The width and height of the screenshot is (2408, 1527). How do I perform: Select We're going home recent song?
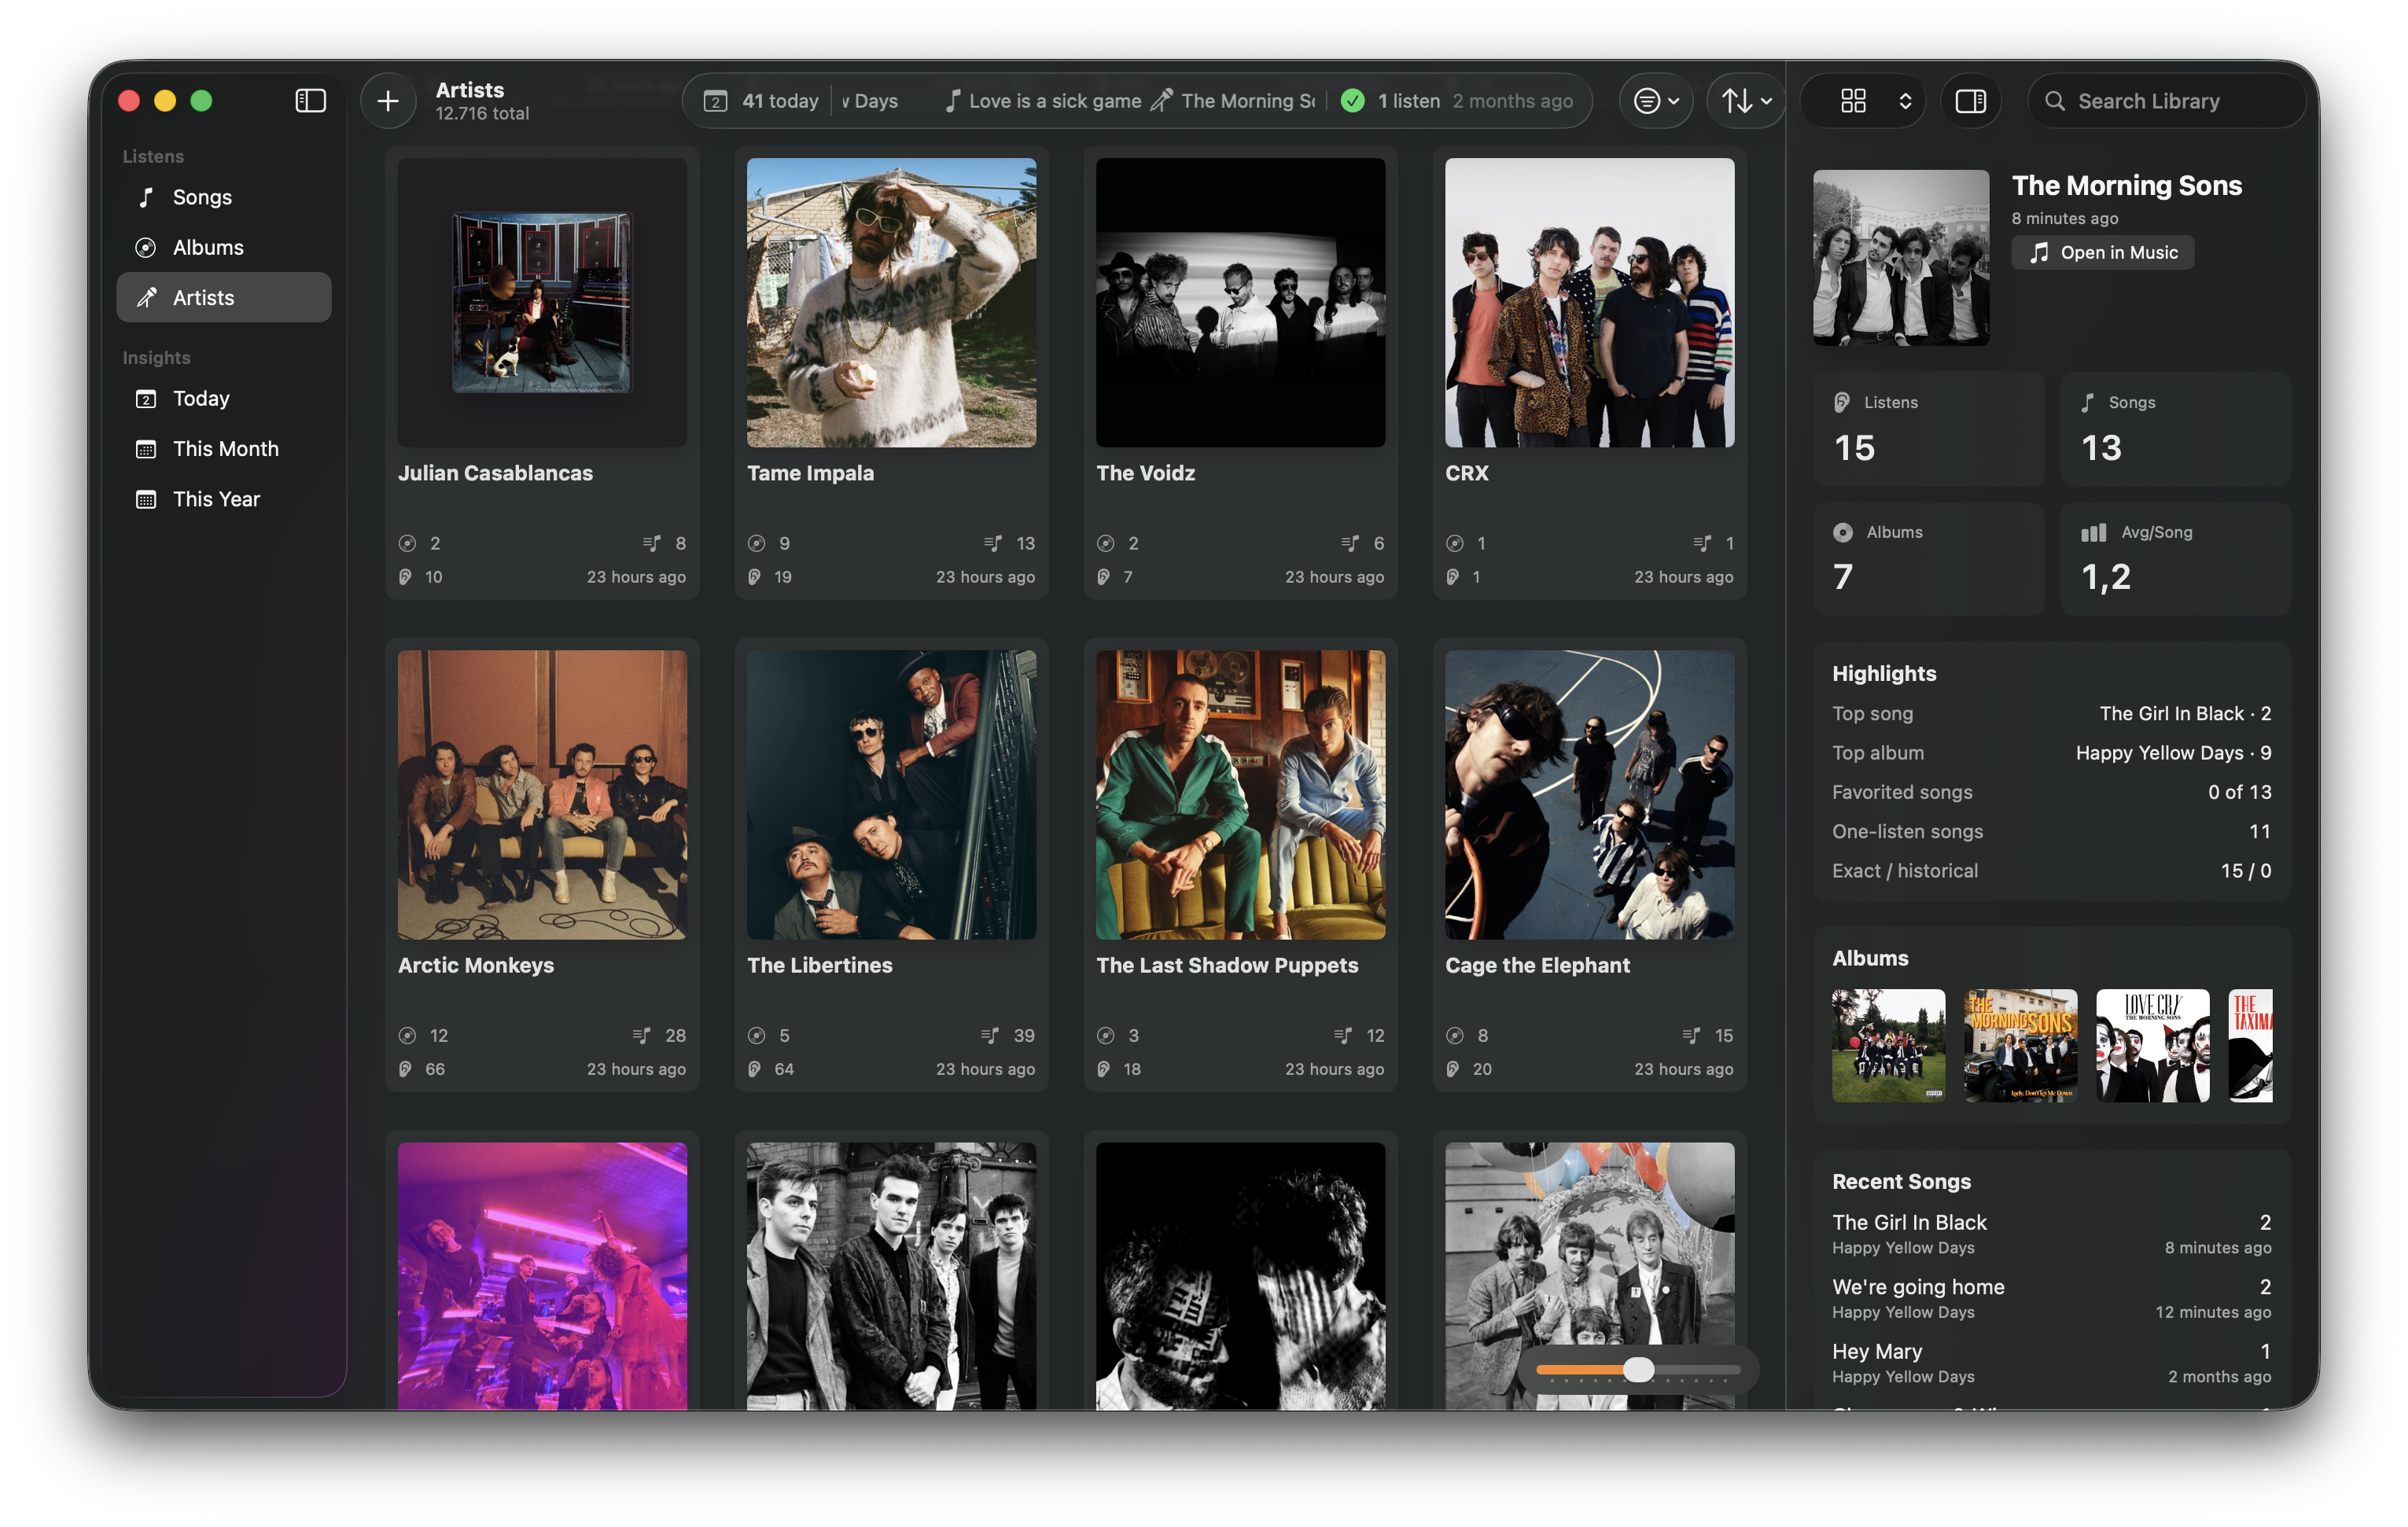pos(2051,1298)
